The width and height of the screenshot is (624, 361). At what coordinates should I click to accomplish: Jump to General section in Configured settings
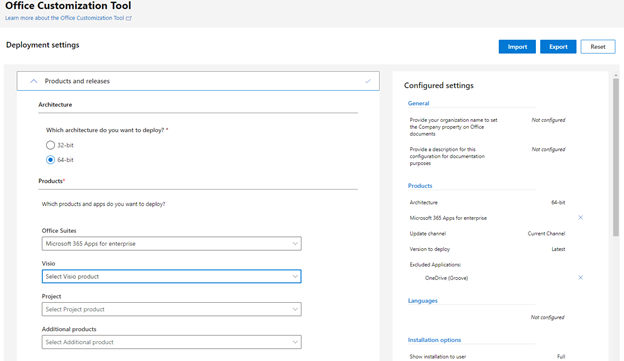(418, 103)
